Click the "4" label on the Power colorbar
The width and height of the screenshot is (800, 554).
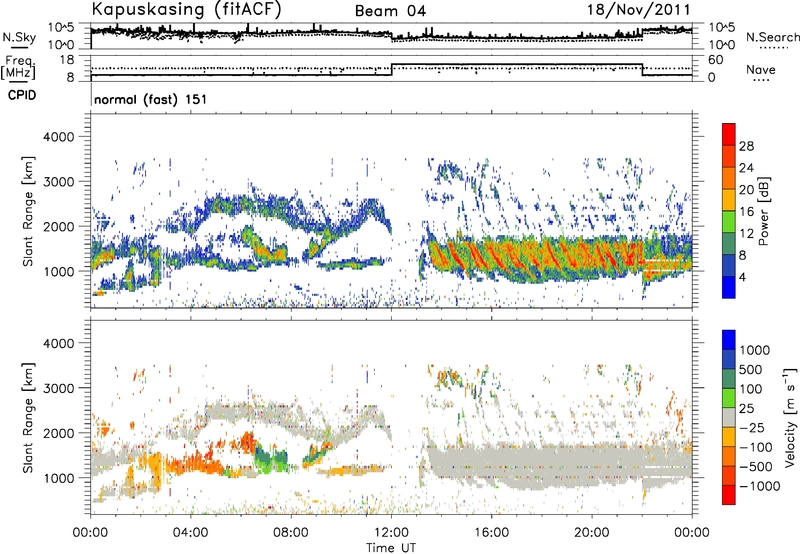click(742, 277)
